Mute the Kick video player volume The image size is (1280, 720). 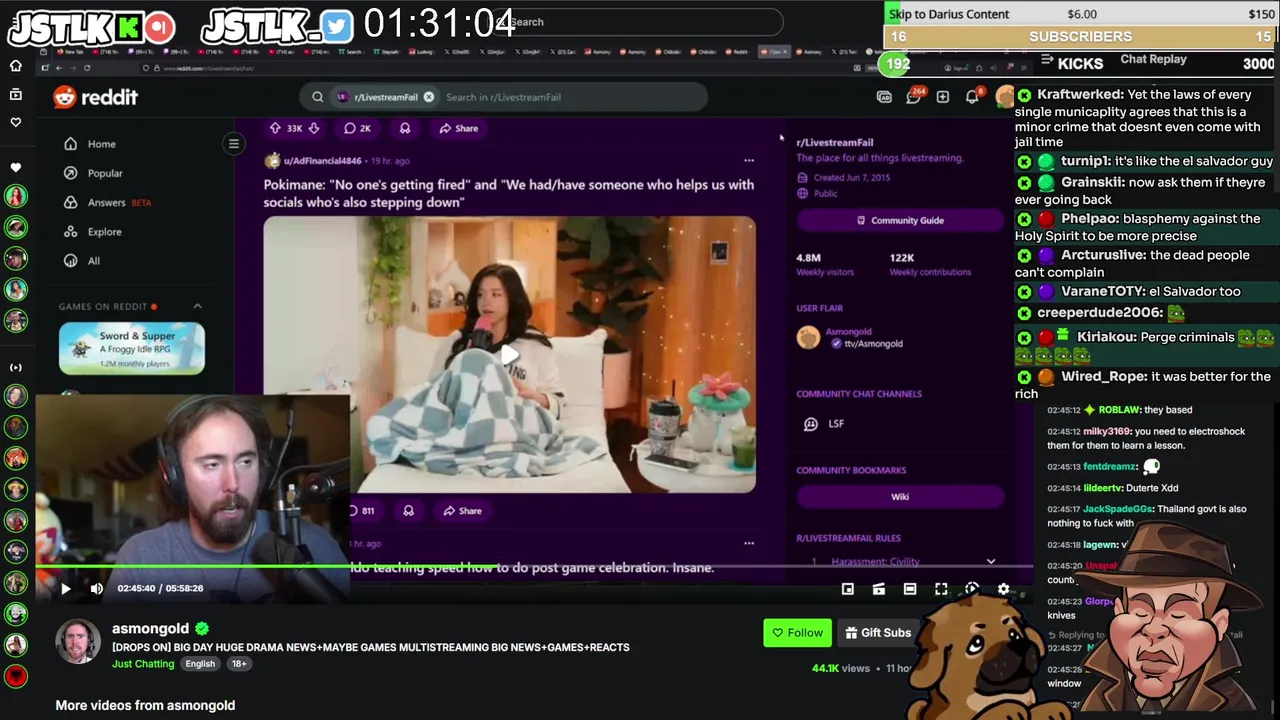[x=97, y=589]
